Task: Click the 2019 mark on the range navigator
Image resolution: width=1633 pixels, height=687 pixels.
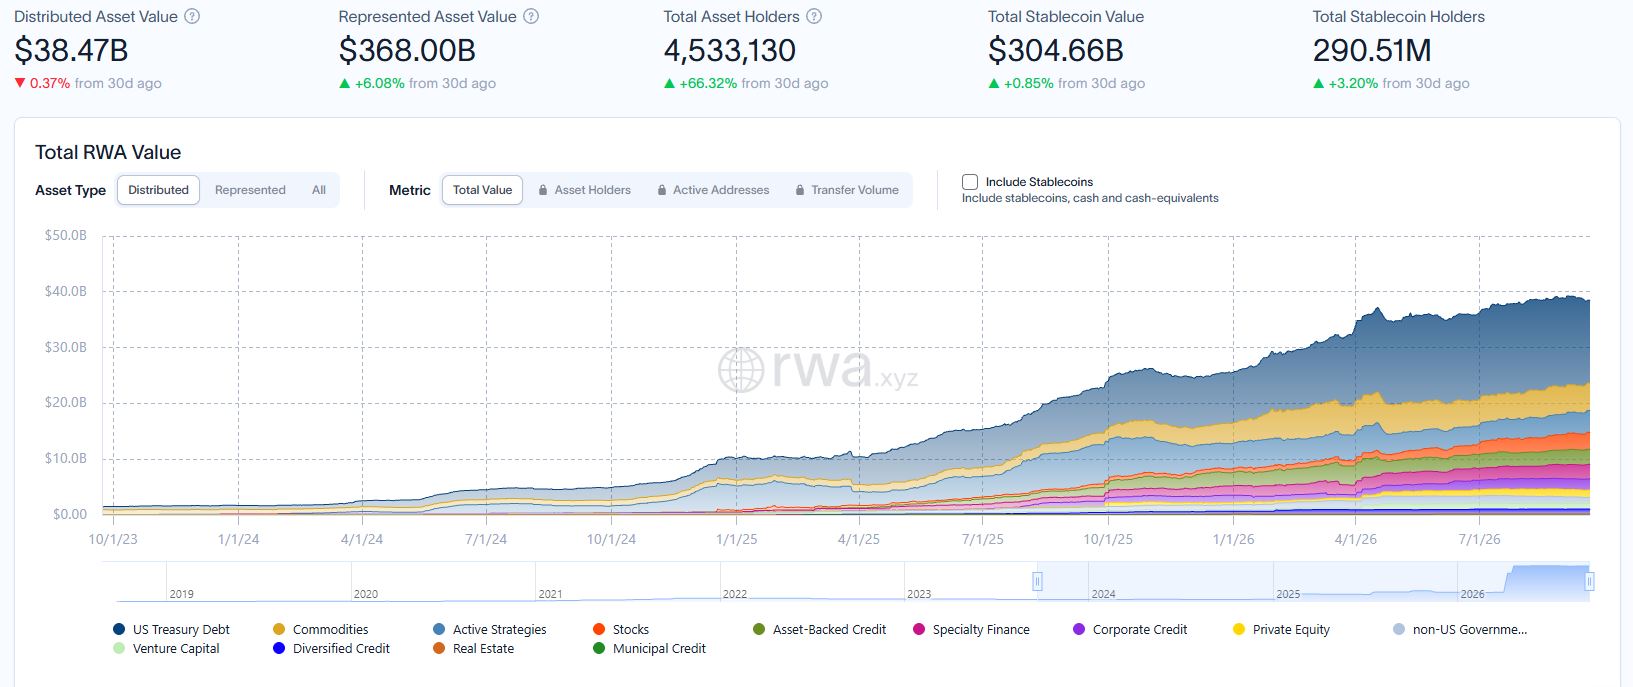Action: click(181, 593)
